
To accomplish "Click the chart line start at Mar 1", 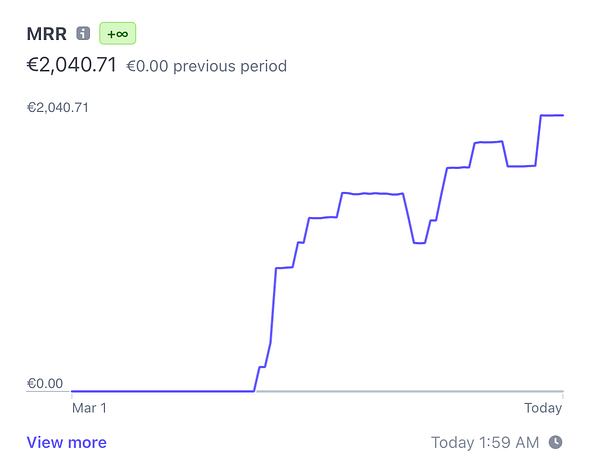I will pyautogui.click(x=73, y=391).
